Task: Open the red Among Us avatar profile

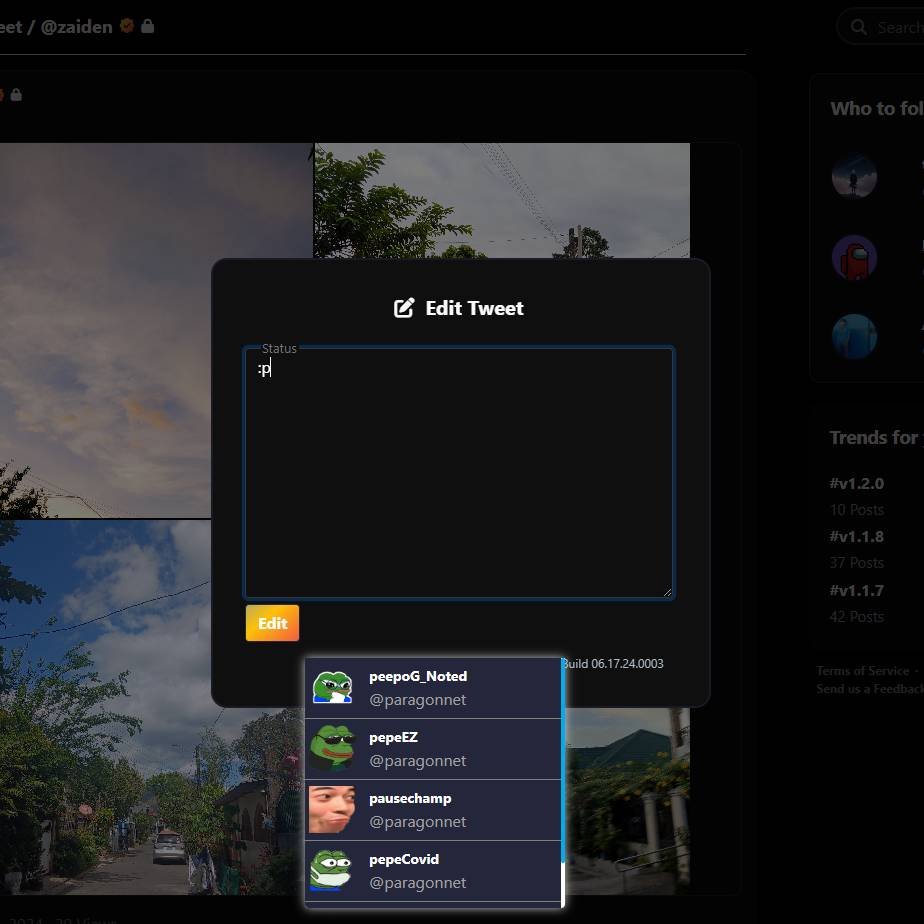Action: 854,258
